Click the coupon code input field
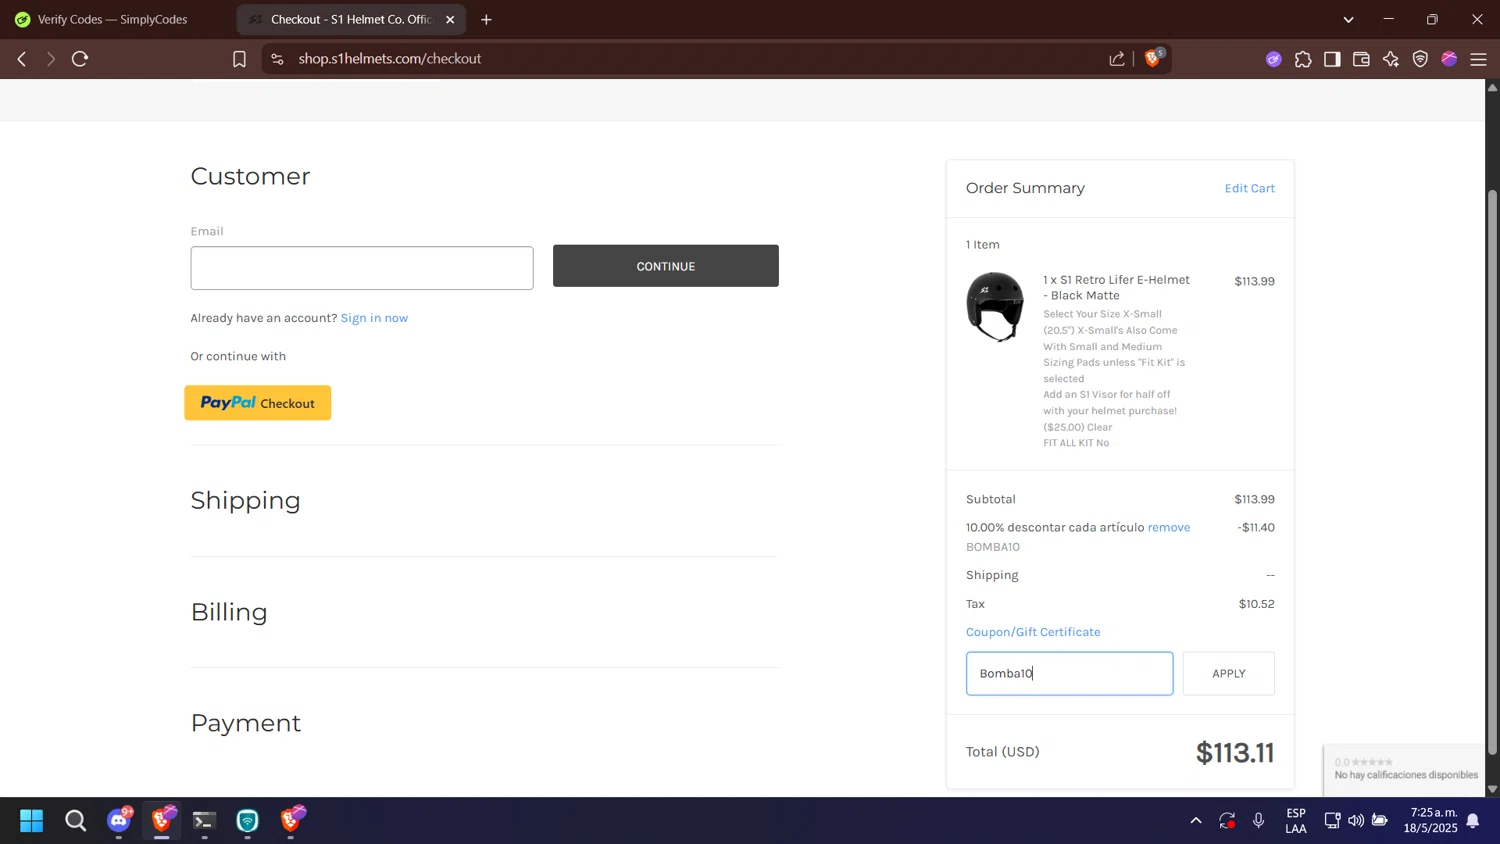The height and width of the screenshot is (844, 1500). (1069, 673)
